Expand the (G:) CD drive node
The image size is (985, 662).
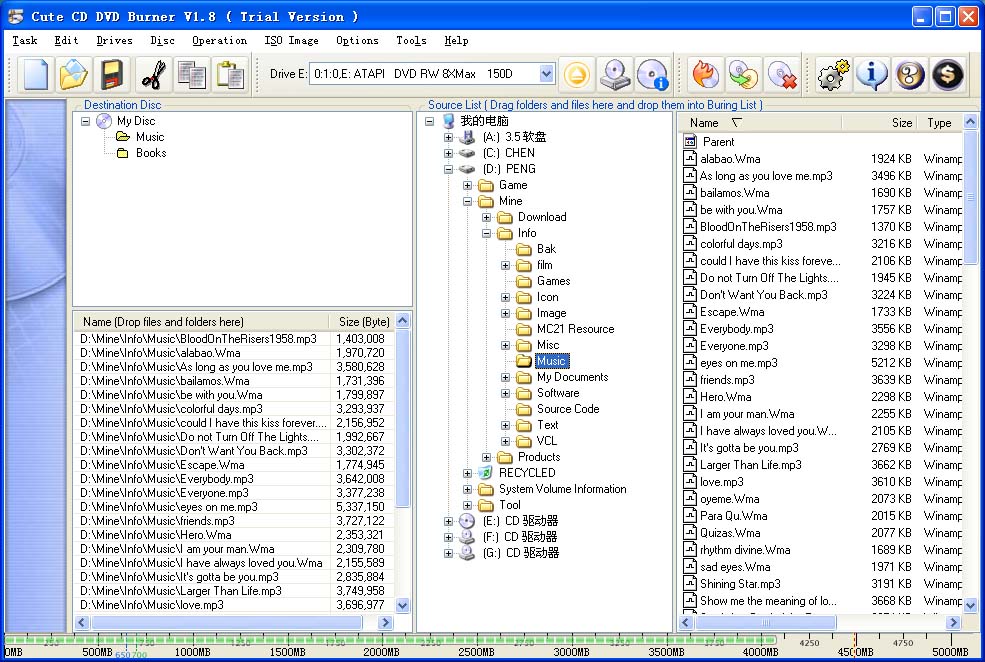448,553
